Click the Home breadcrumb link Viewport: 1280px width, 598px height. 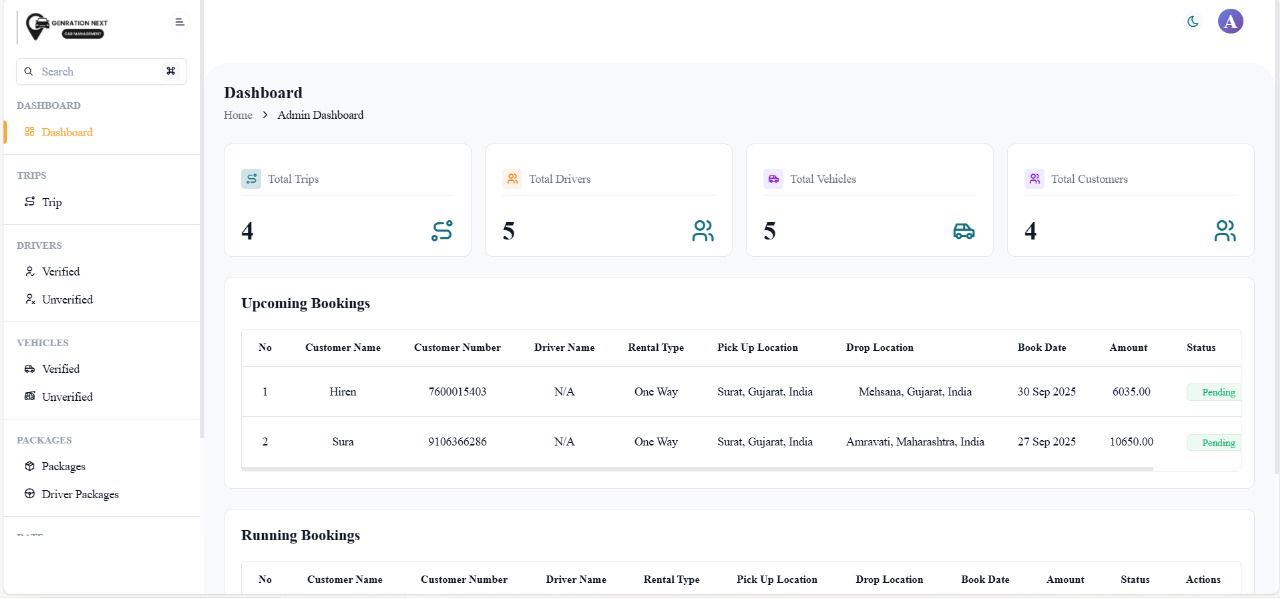point(238,115)
